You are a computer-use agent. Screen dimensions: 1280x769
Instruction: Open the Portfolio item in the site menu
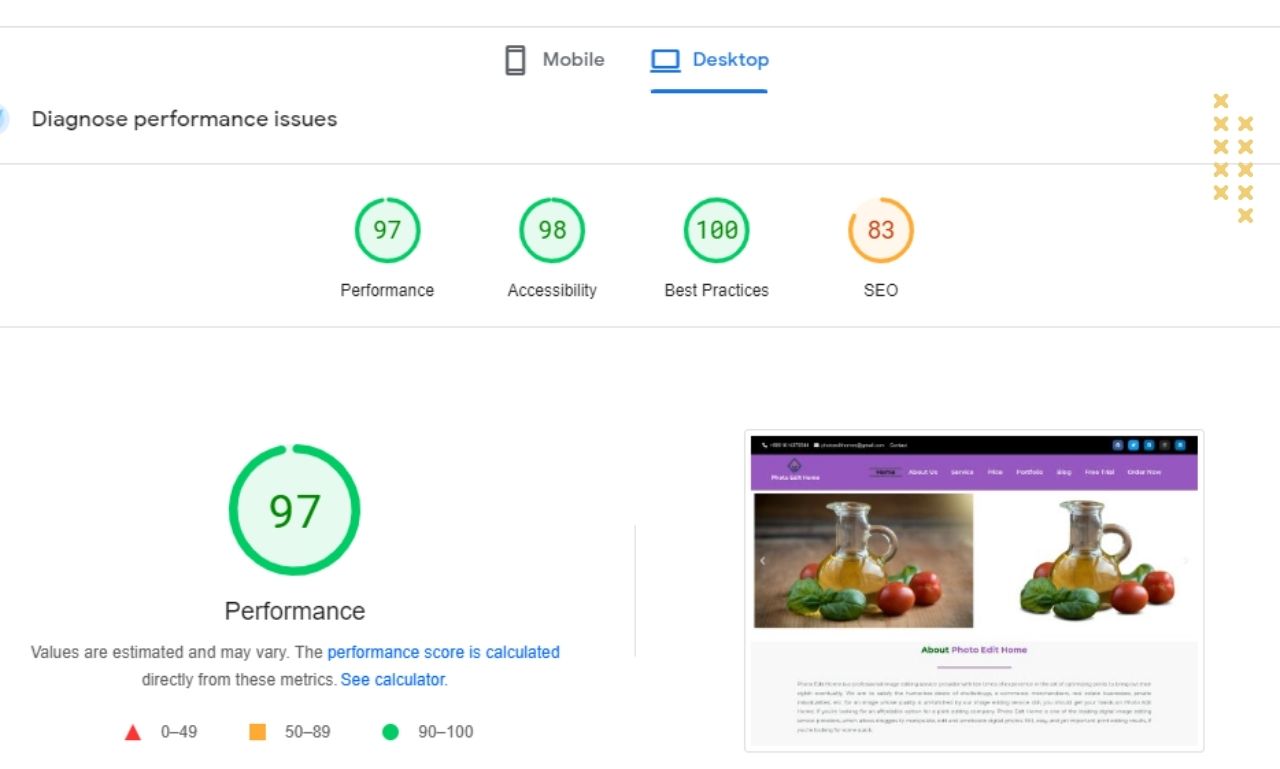[1029, 471]
